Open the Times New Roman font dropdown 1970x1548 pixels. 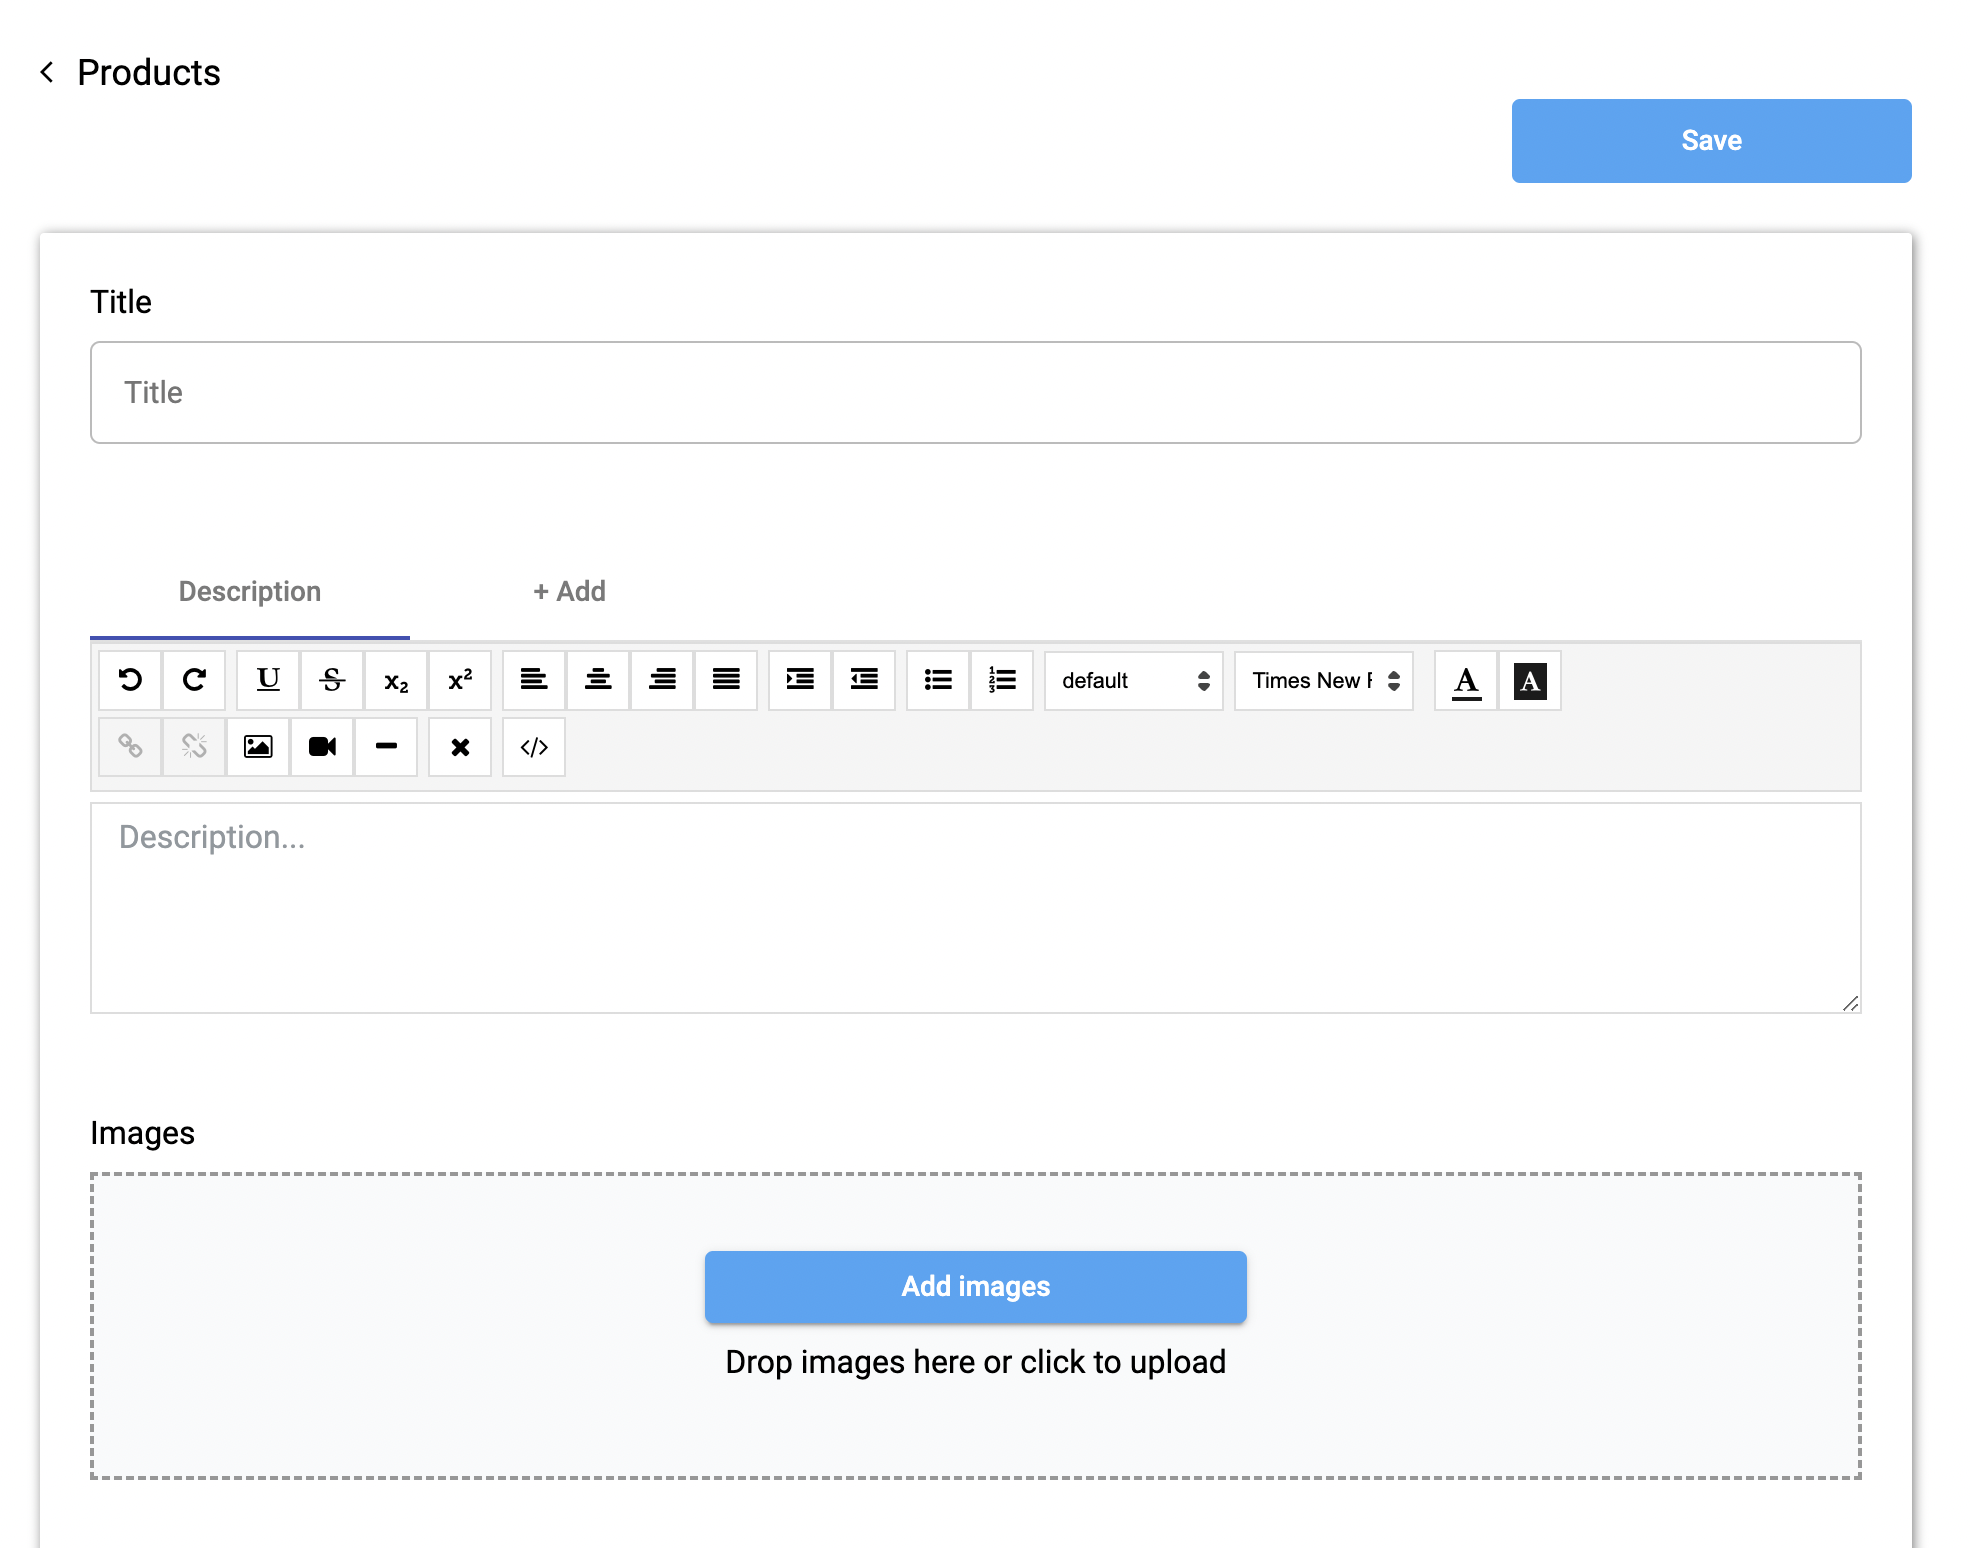coord(1323,680)
